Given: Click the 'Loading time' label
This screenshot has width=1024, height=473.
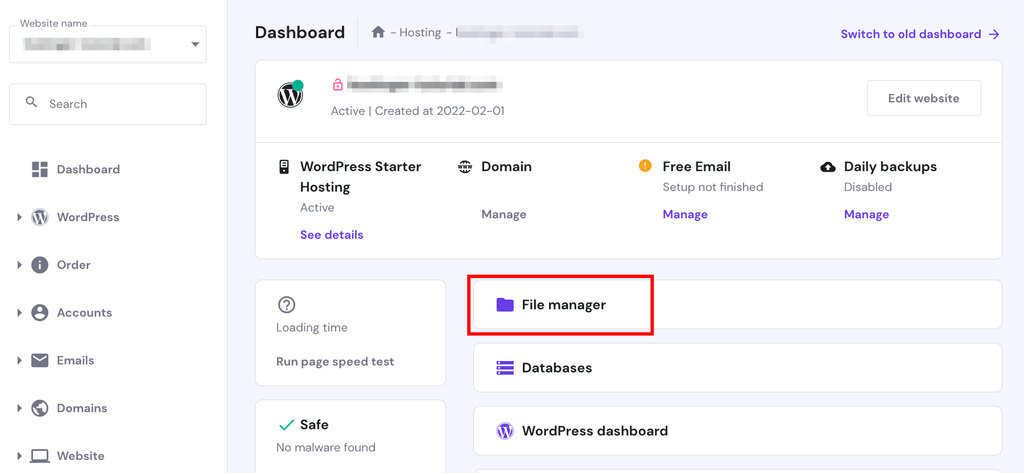Looking at the screenshot, I should (x=312, y=327).
